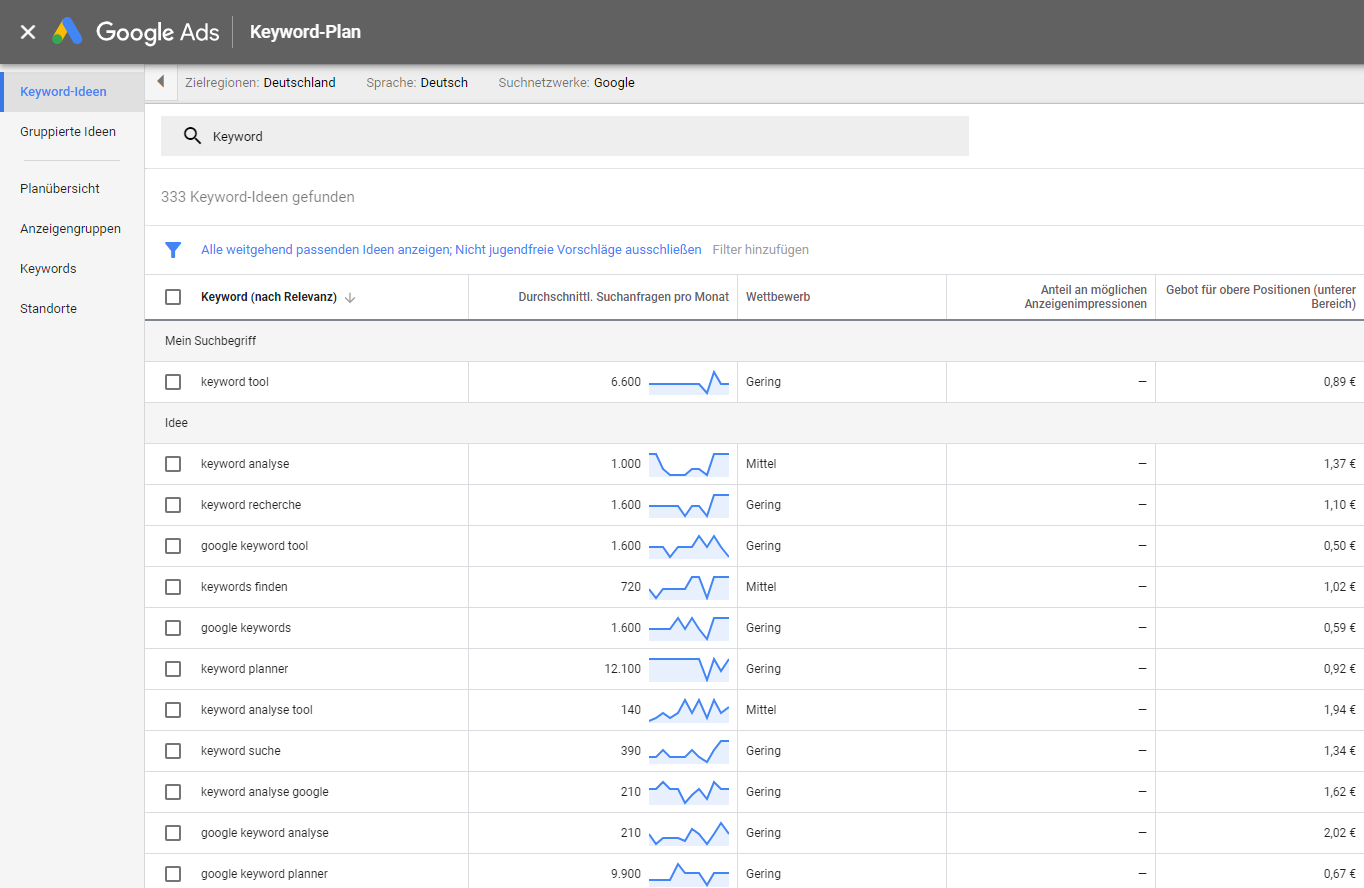Check the box for google keywords
Image resolution: width=1364 pixels, height=888 pixels.
(173, 628)
